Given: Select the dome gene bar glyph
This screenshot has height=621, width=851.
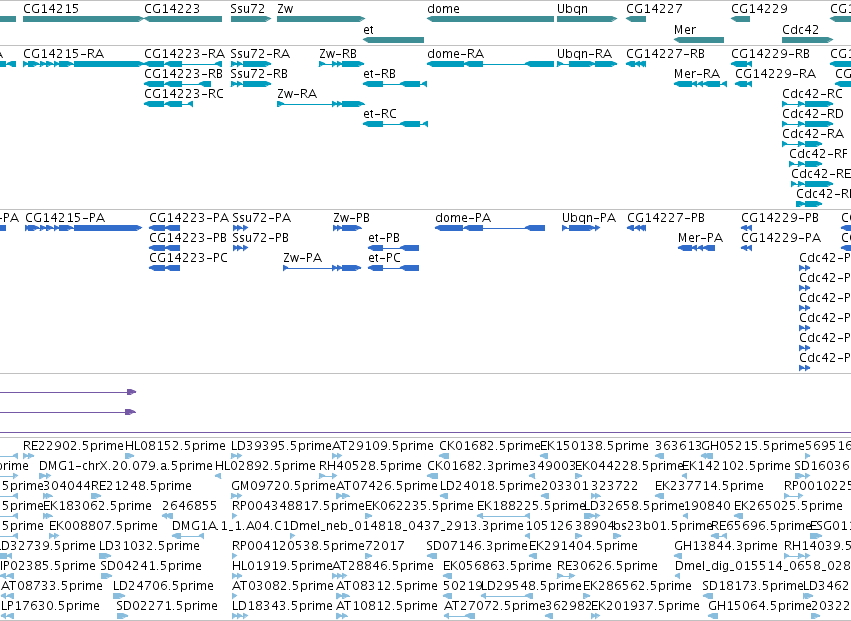Looking at the screenshot, I should 491,19.
